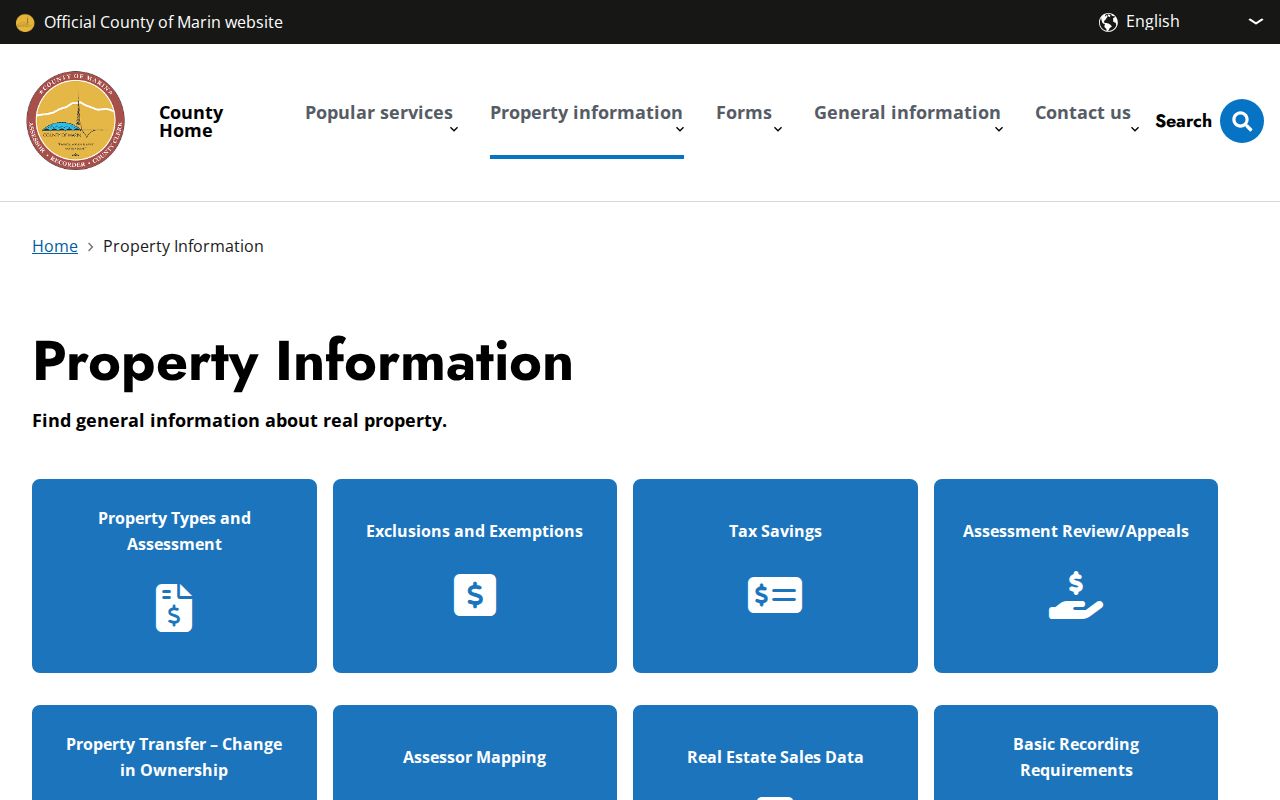Open the Real Estate Sales Data card
The image size is (1280, 800).
pyautogui.click(x=775, y=753)
